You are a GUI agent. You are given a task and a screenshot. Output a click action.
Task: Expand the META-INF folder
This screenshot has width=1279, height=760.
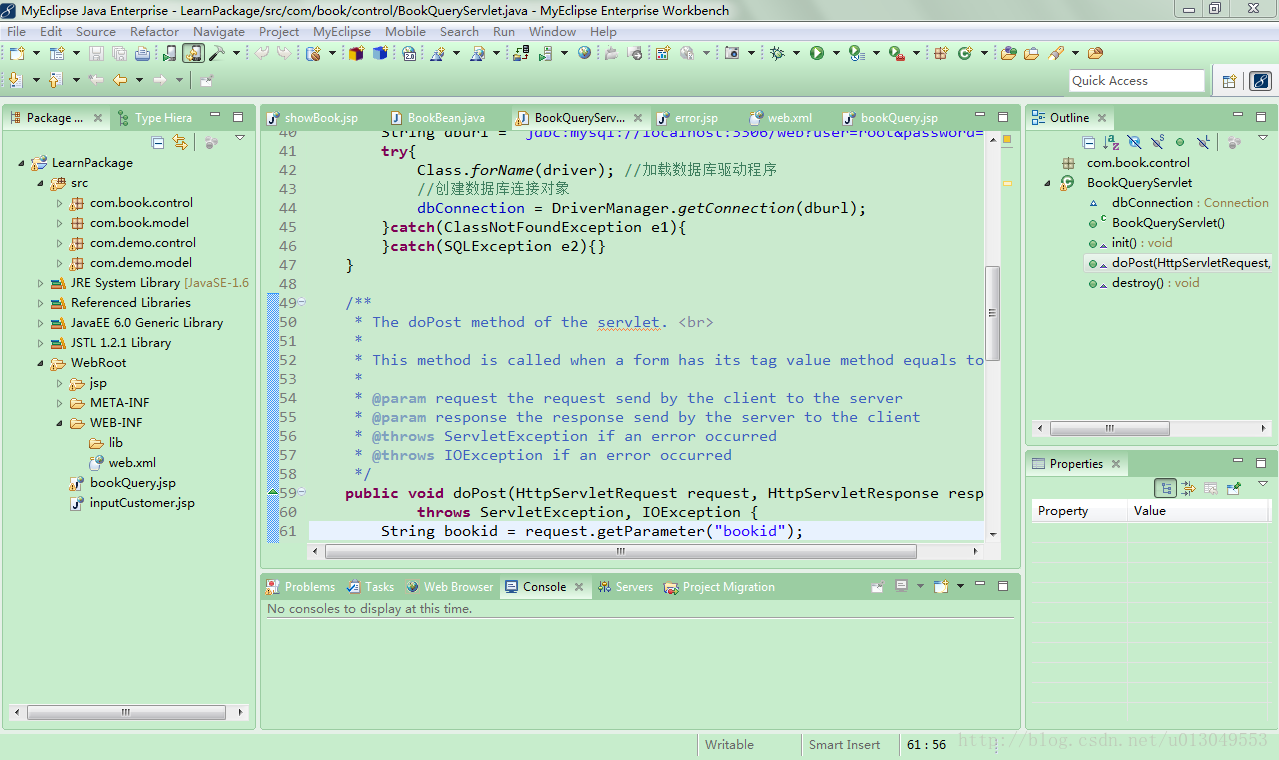59,403
